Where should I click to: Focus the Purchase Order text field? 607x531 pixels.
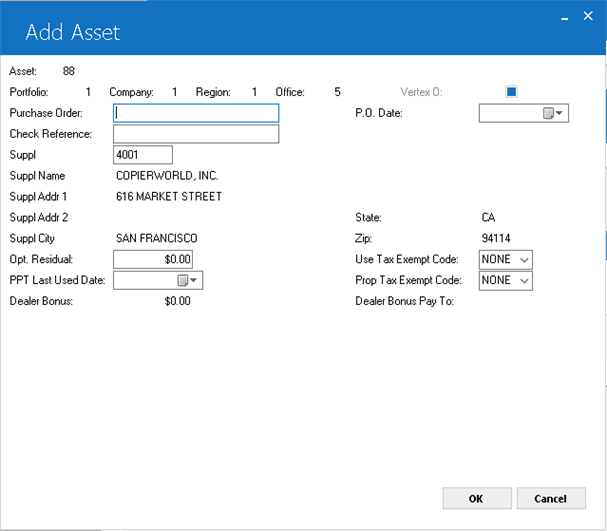click(196, 113)
